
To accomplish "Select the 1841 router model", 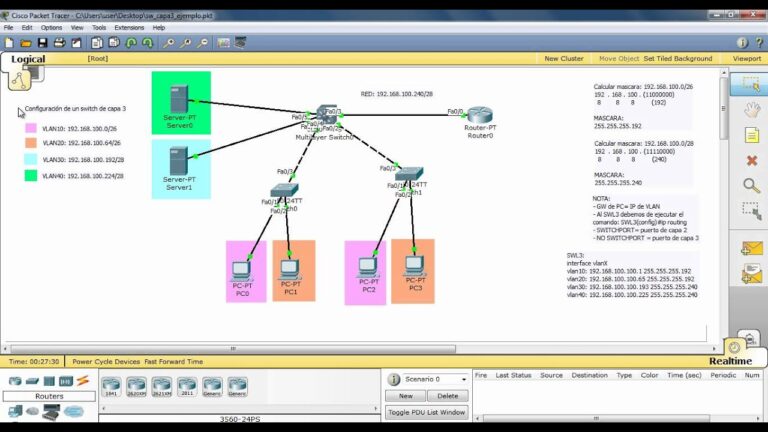I will click(110, 386).
